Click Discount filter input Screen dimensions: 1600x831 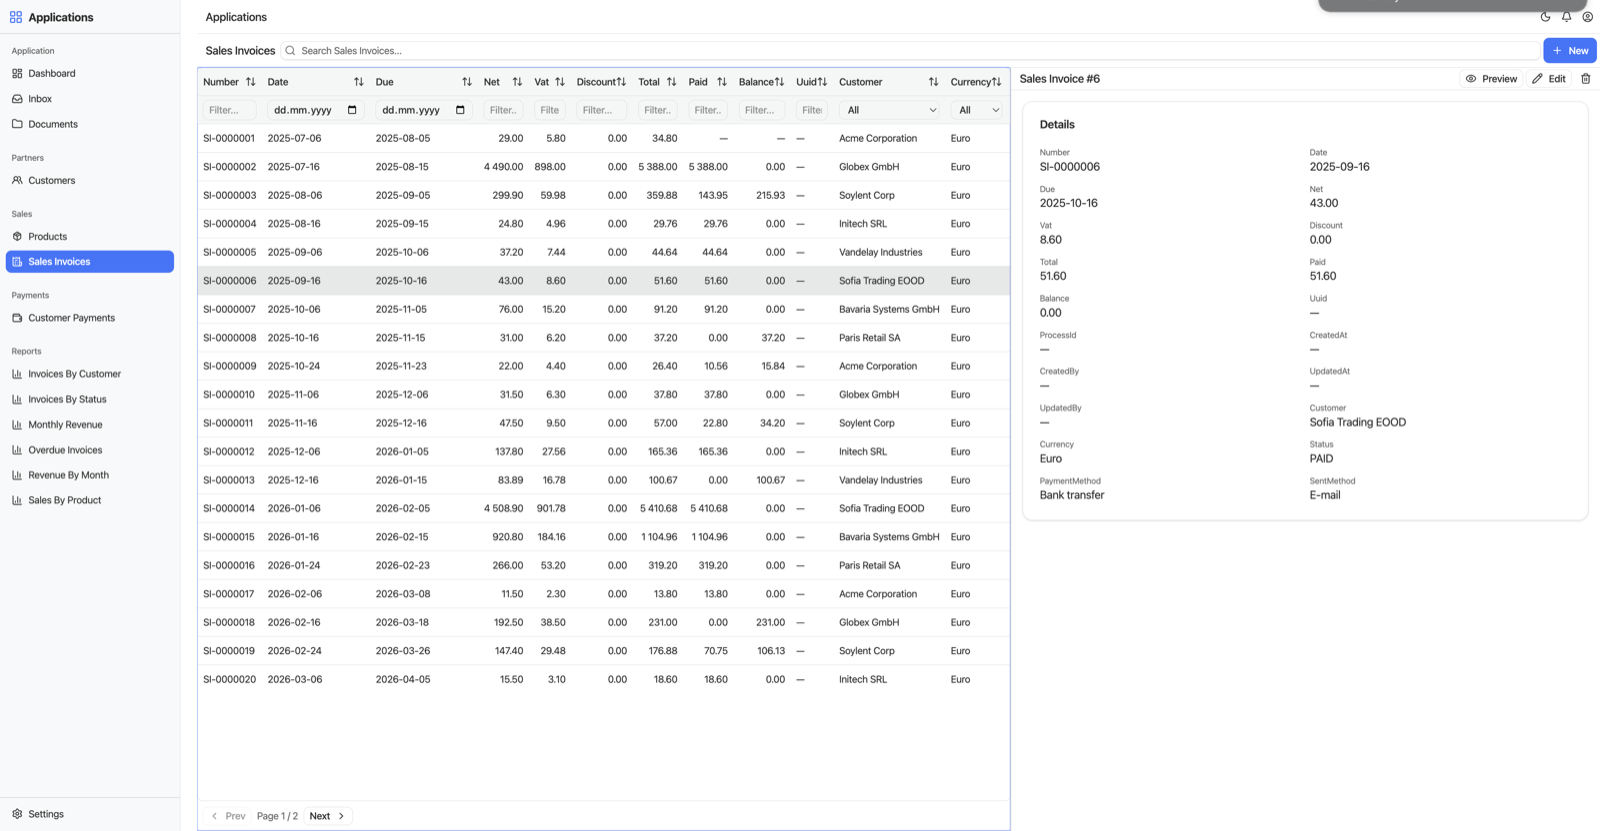[601, 110]
